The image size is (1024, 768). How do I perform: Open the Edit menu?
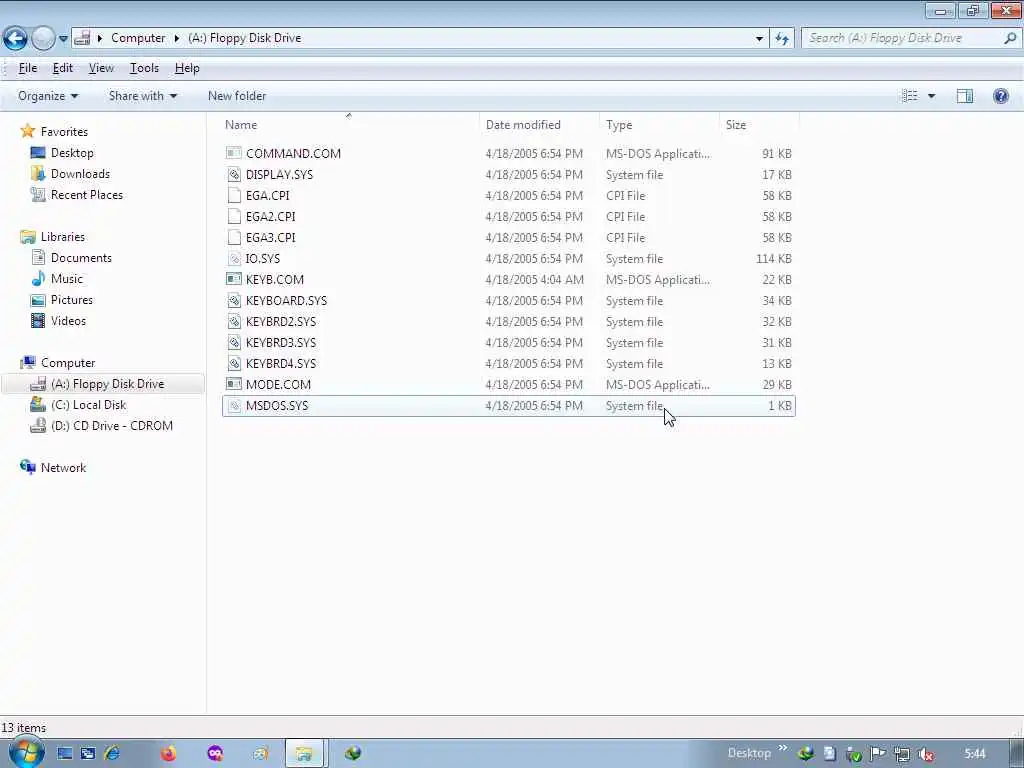pos(63,68)
